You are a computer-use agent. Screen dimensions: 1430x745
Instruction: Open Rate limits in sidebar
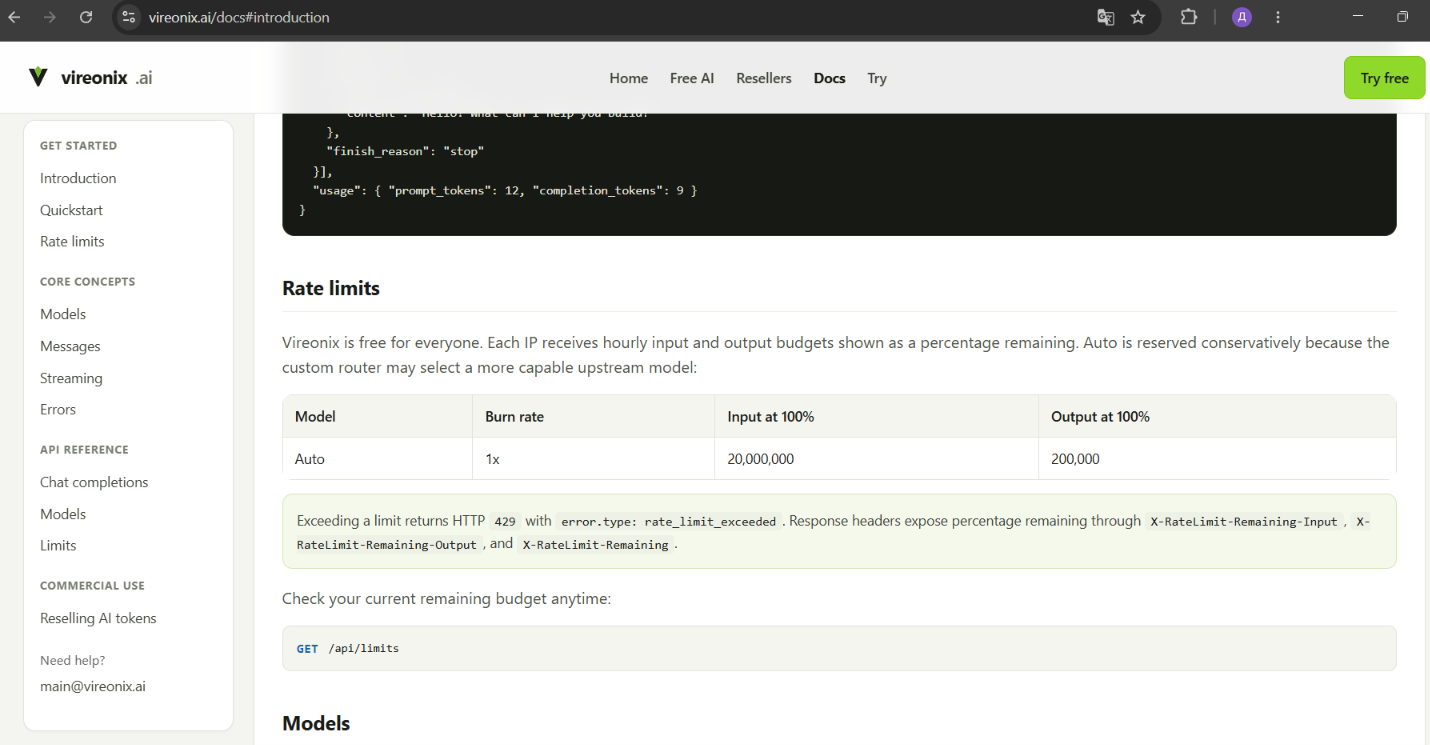coord(72,241)
